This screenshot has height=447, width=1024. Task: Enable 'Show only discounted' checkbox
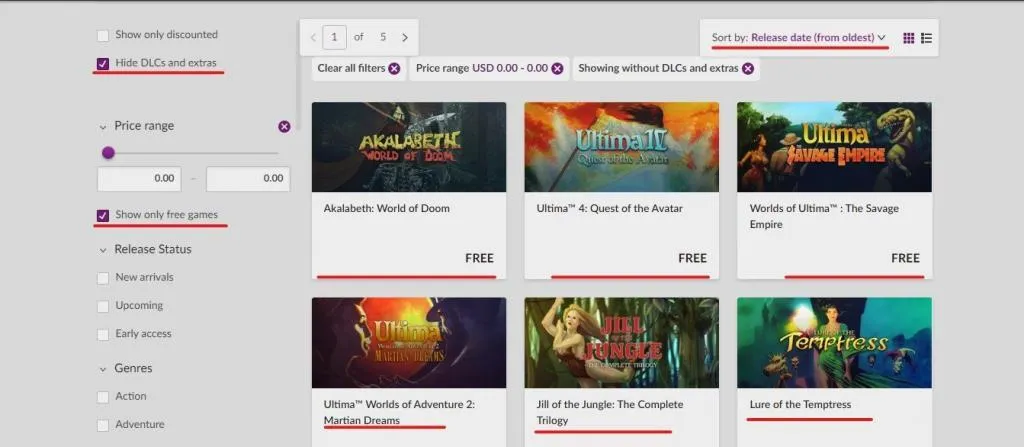tap(103, 35)
